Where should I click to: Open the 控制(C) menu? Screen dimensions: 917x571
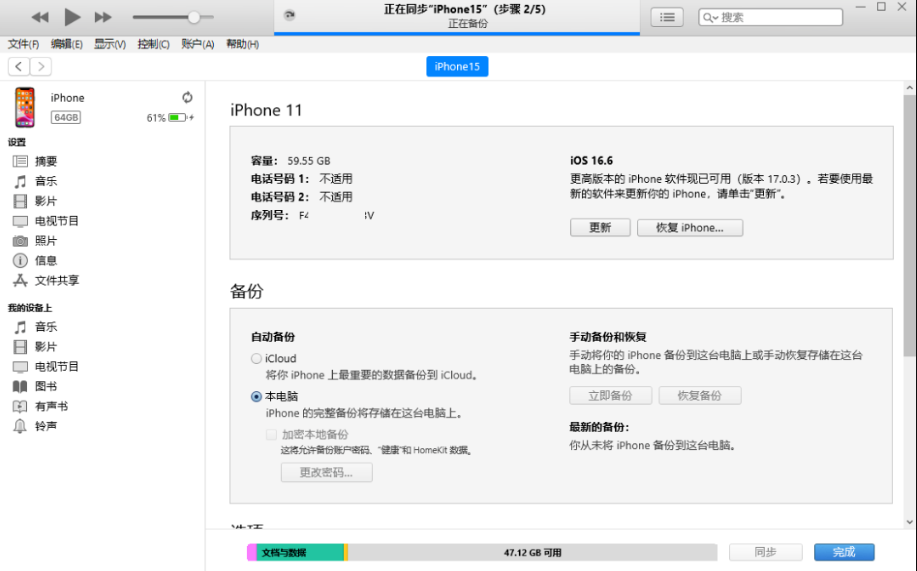(x=153, y=44)
